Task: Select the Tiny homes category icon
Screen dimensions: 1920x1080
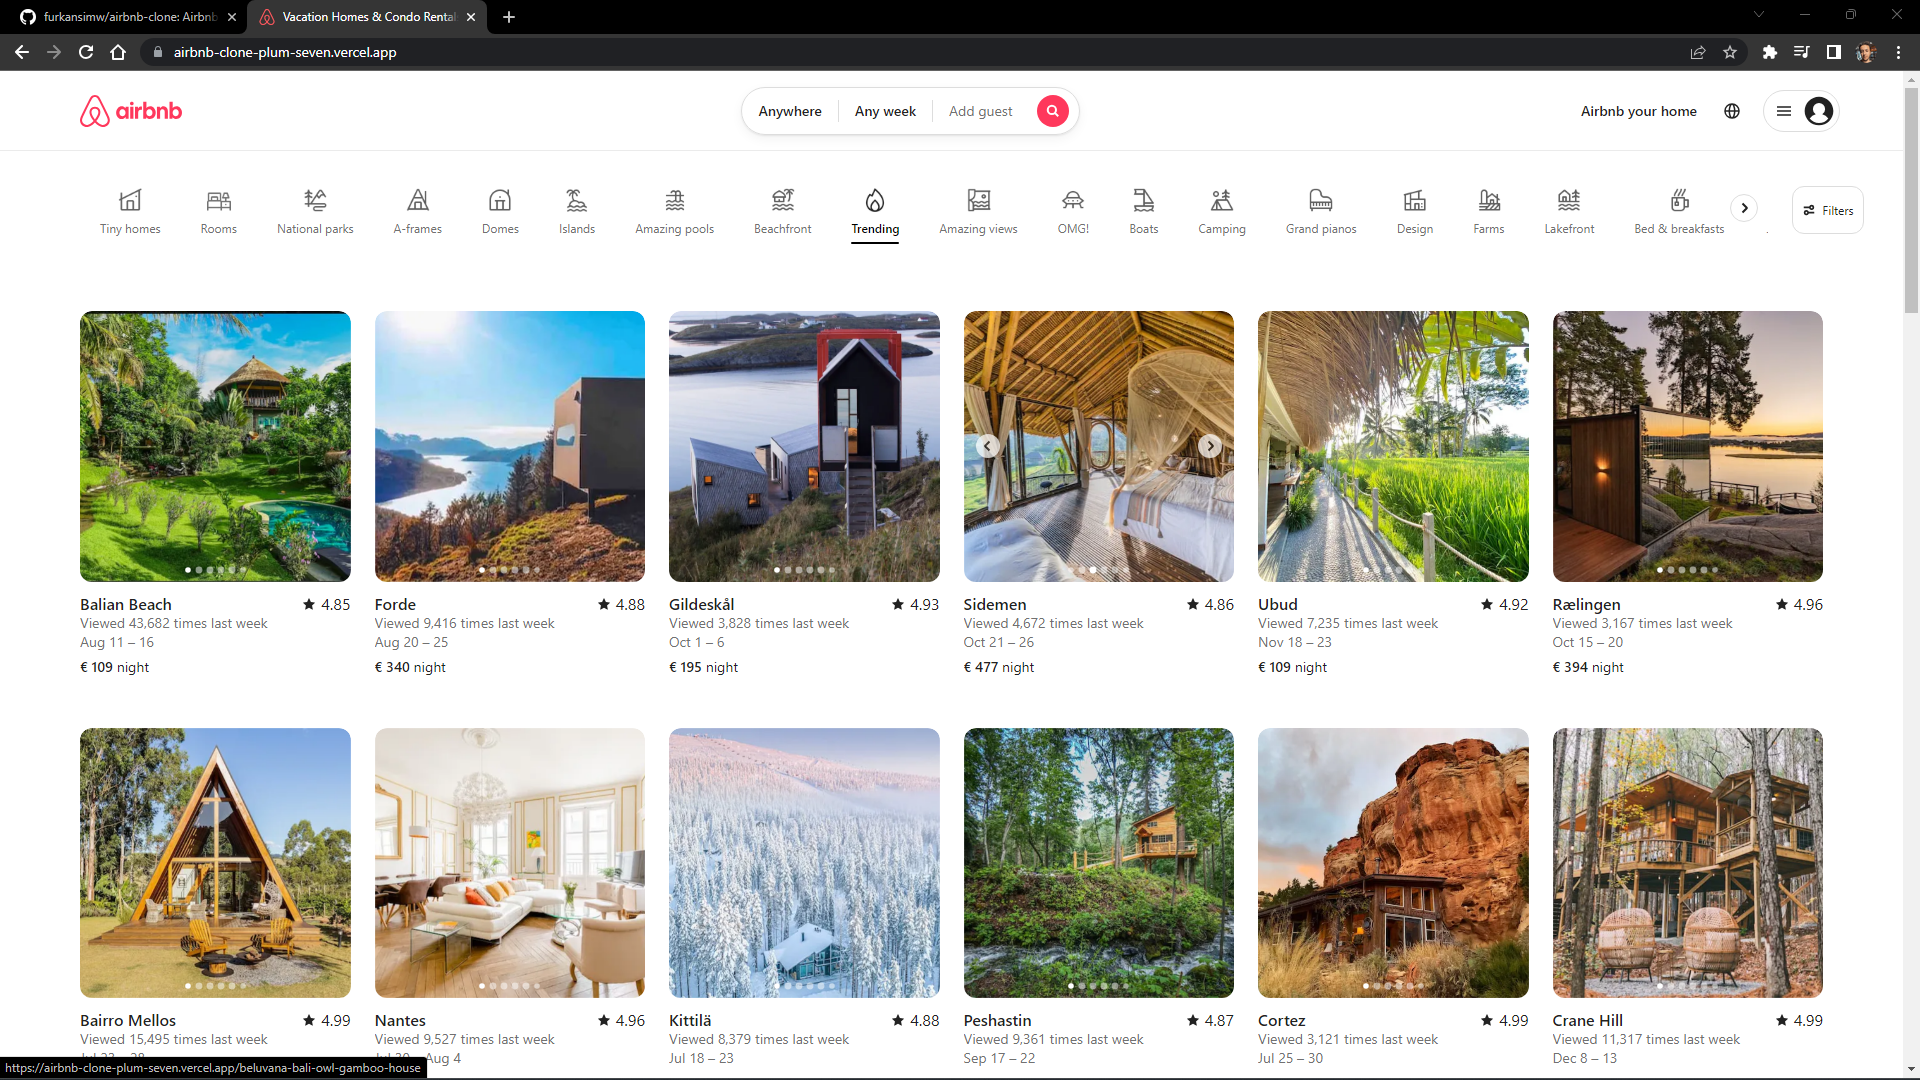Action: click(x=130, y=201)
